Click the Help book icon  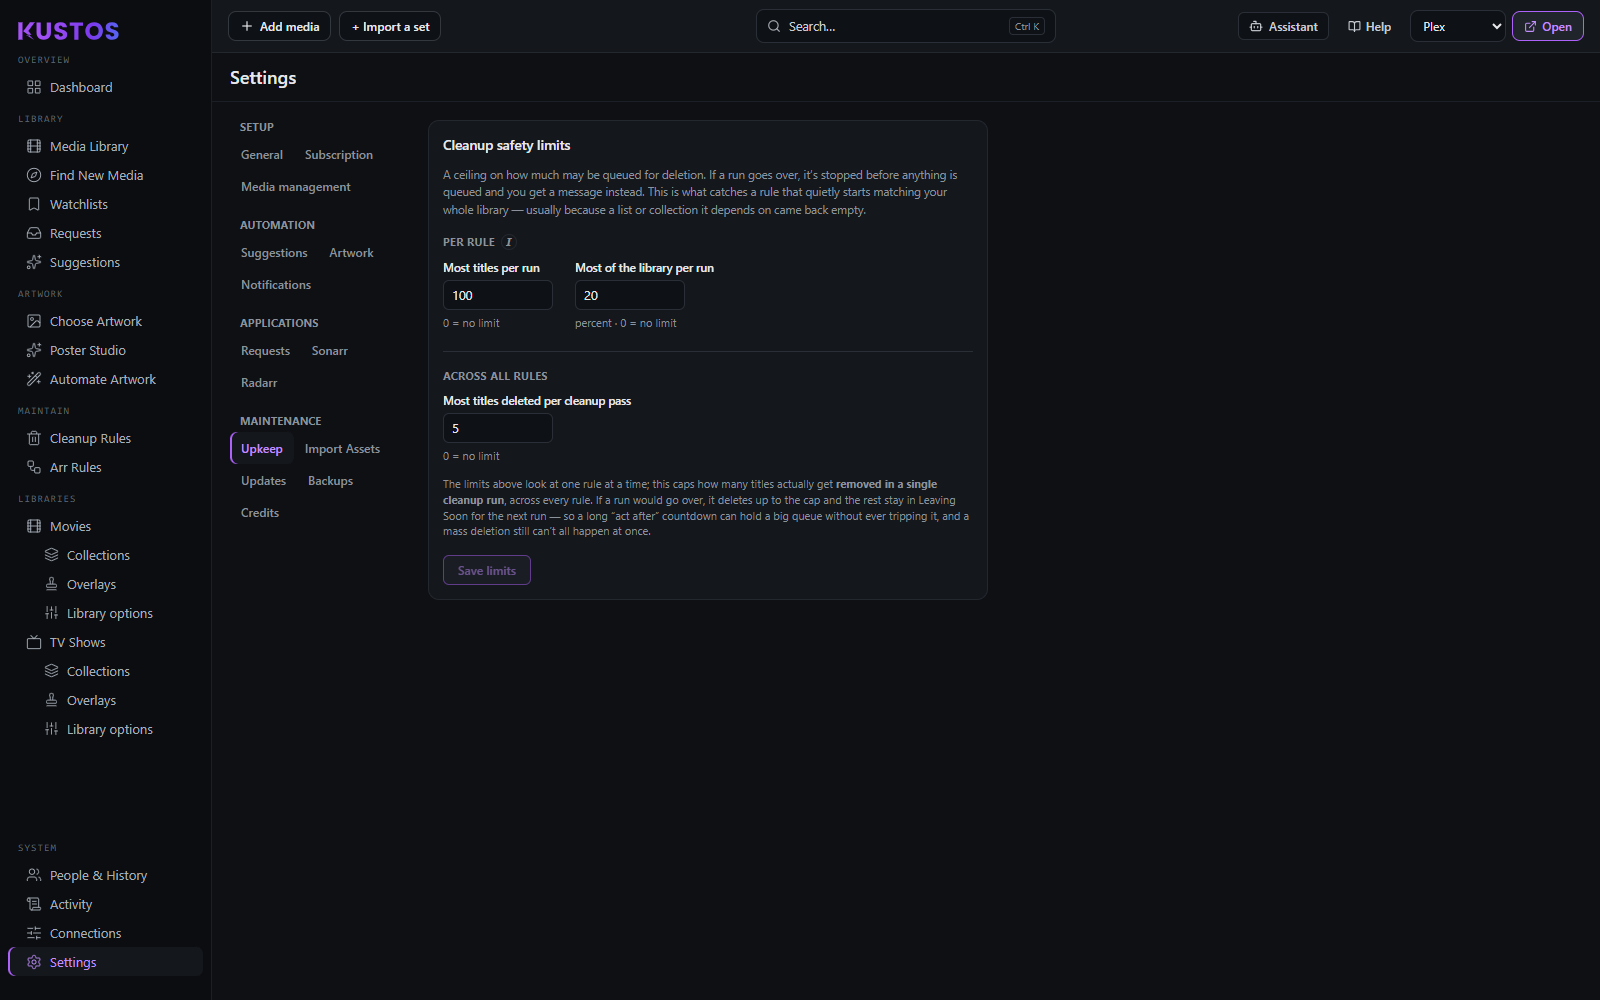coord(1354,27)
